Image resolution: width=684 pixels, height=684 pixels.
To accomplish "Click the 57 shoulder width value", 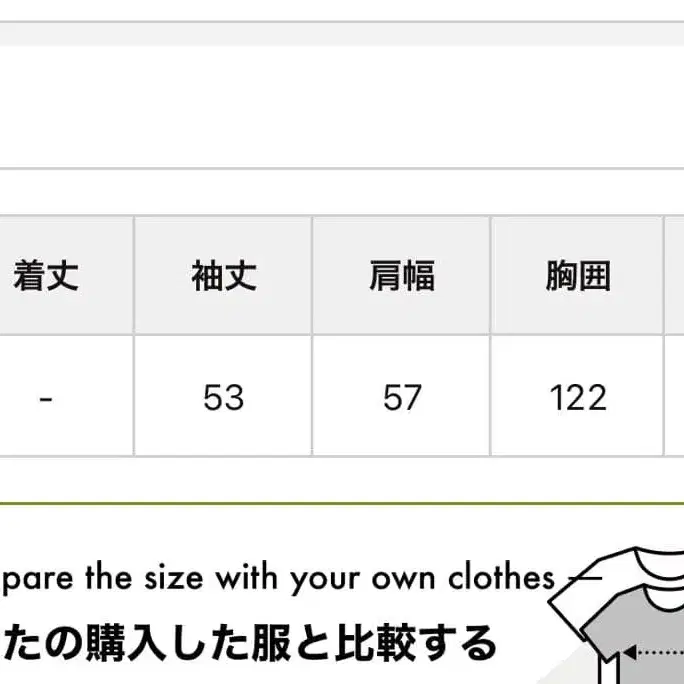I will click(401, 397).
